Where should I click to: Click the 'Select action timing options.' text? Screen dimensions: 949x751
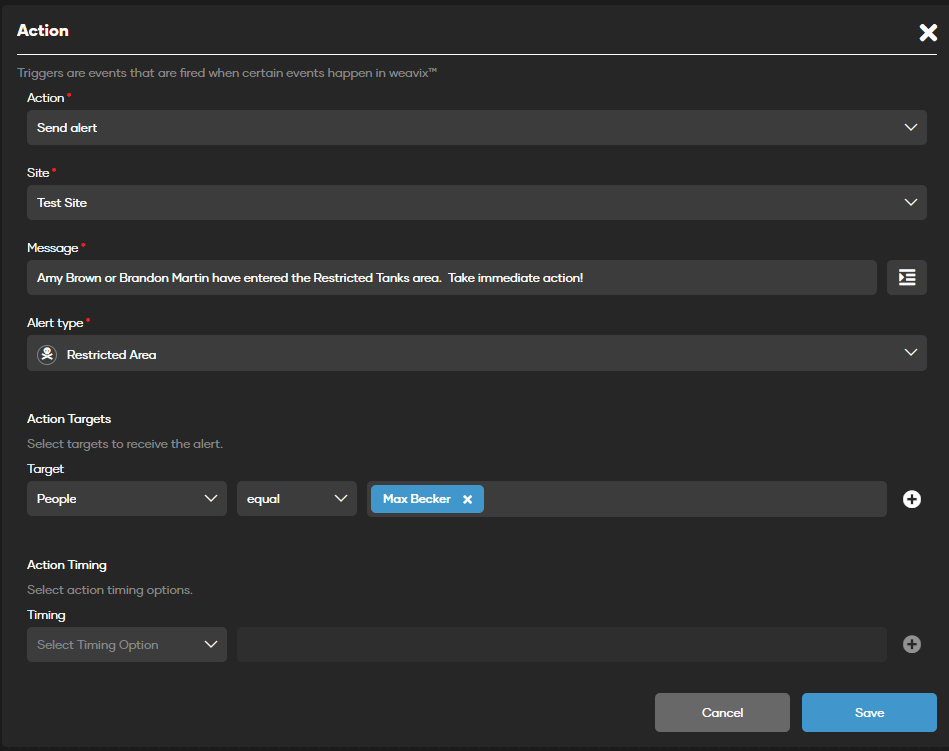point(110,589)
